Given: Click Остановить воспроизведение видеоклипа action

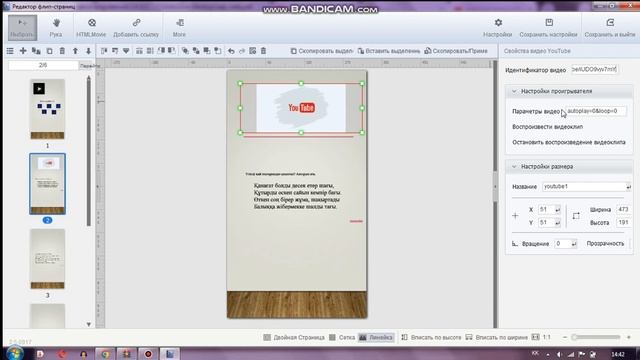Looking at the screenshot, I should (x=569, y=142).
